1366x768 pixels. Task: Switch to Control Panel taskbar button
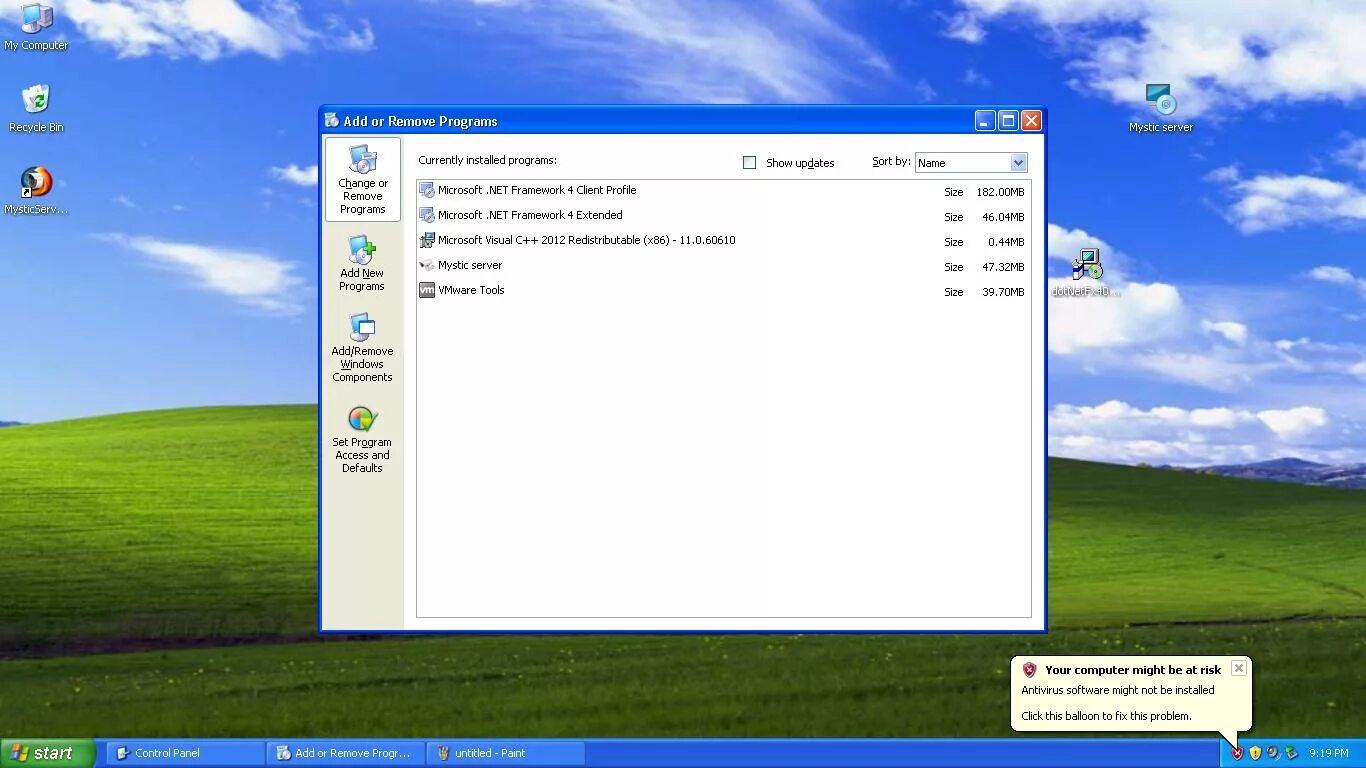tap(185, 753)
